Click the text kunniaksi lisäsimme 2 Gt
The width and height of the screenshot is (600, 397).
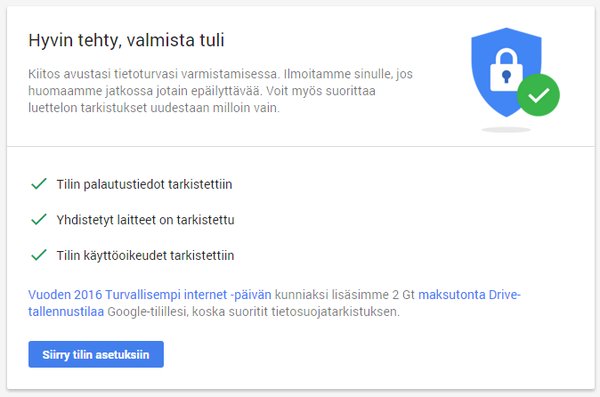click(345, 294)
